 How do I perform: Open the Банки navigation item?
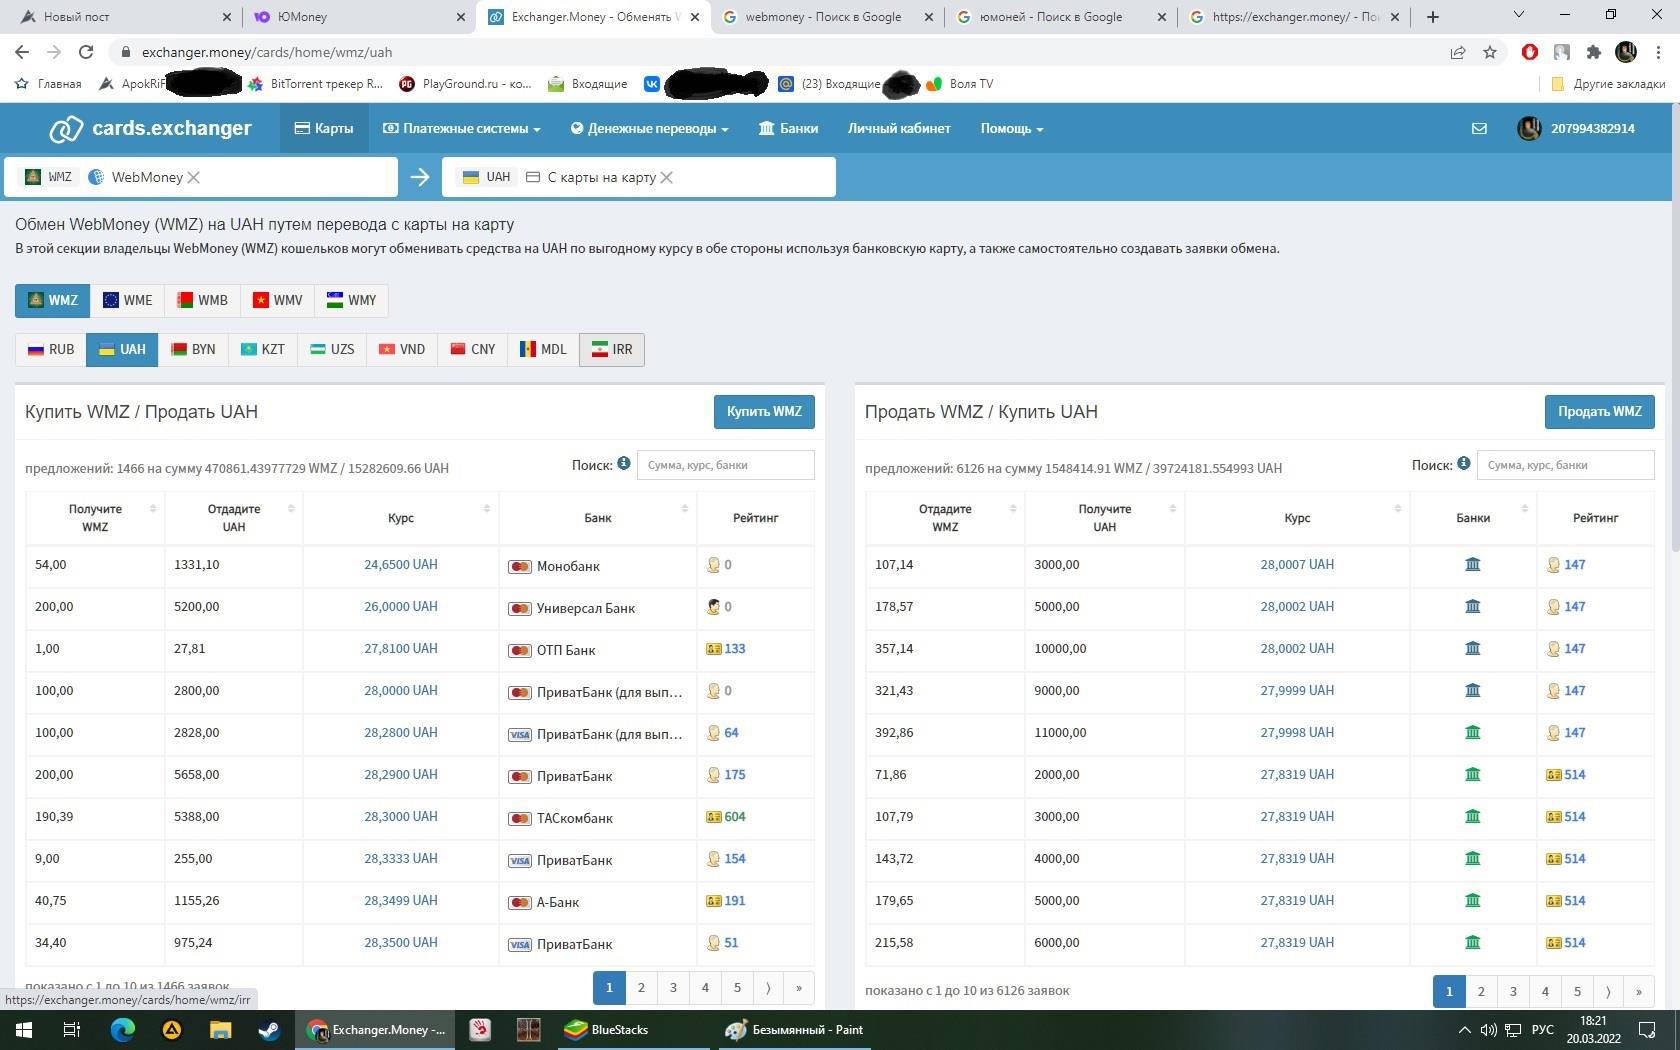[x=788, y=128]
